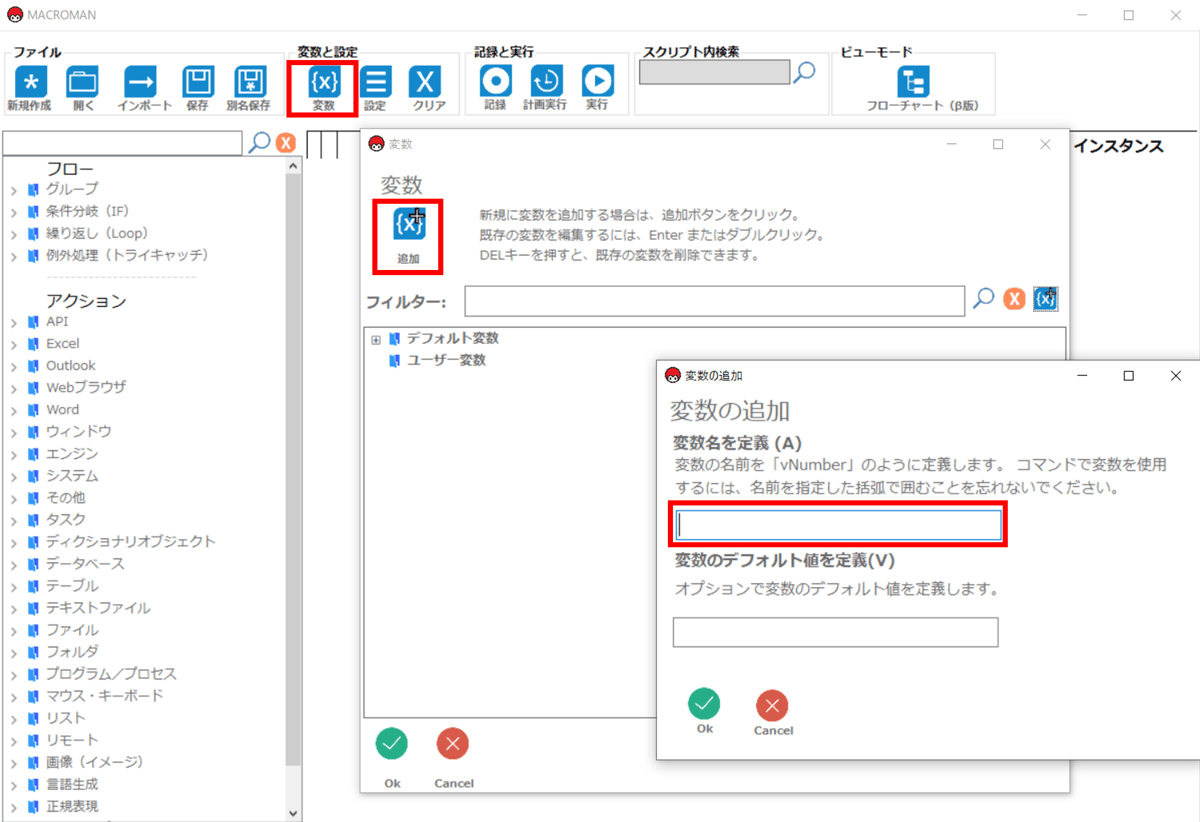Select the ユーザー変数 tree item
This screenshot has height=822, width=1200.
(x=445, y=360)
